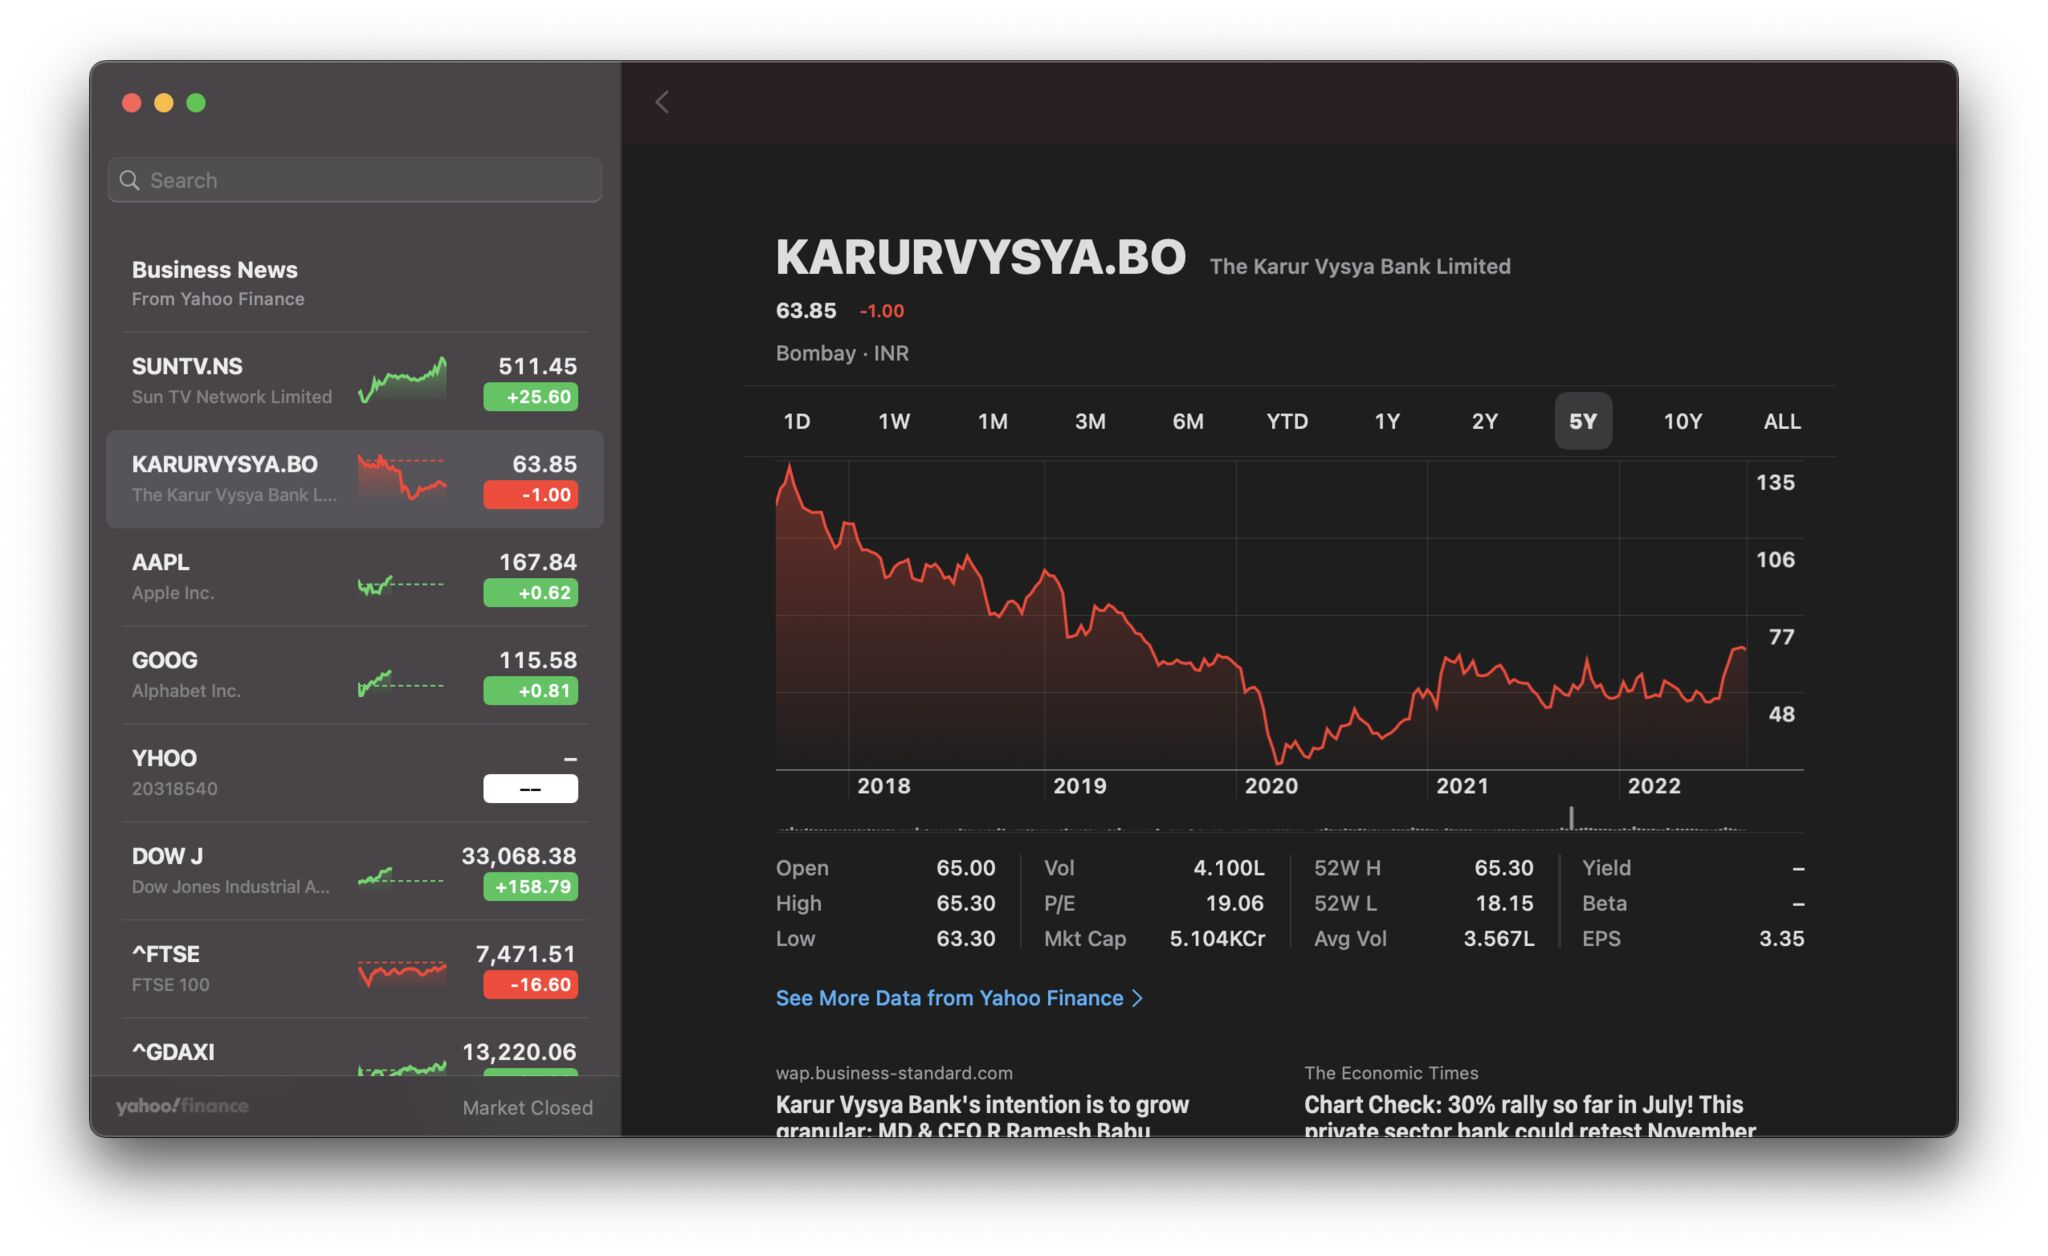Click inside the Search input field
The image size is (2048, 1256).
[x=300, y=180]
